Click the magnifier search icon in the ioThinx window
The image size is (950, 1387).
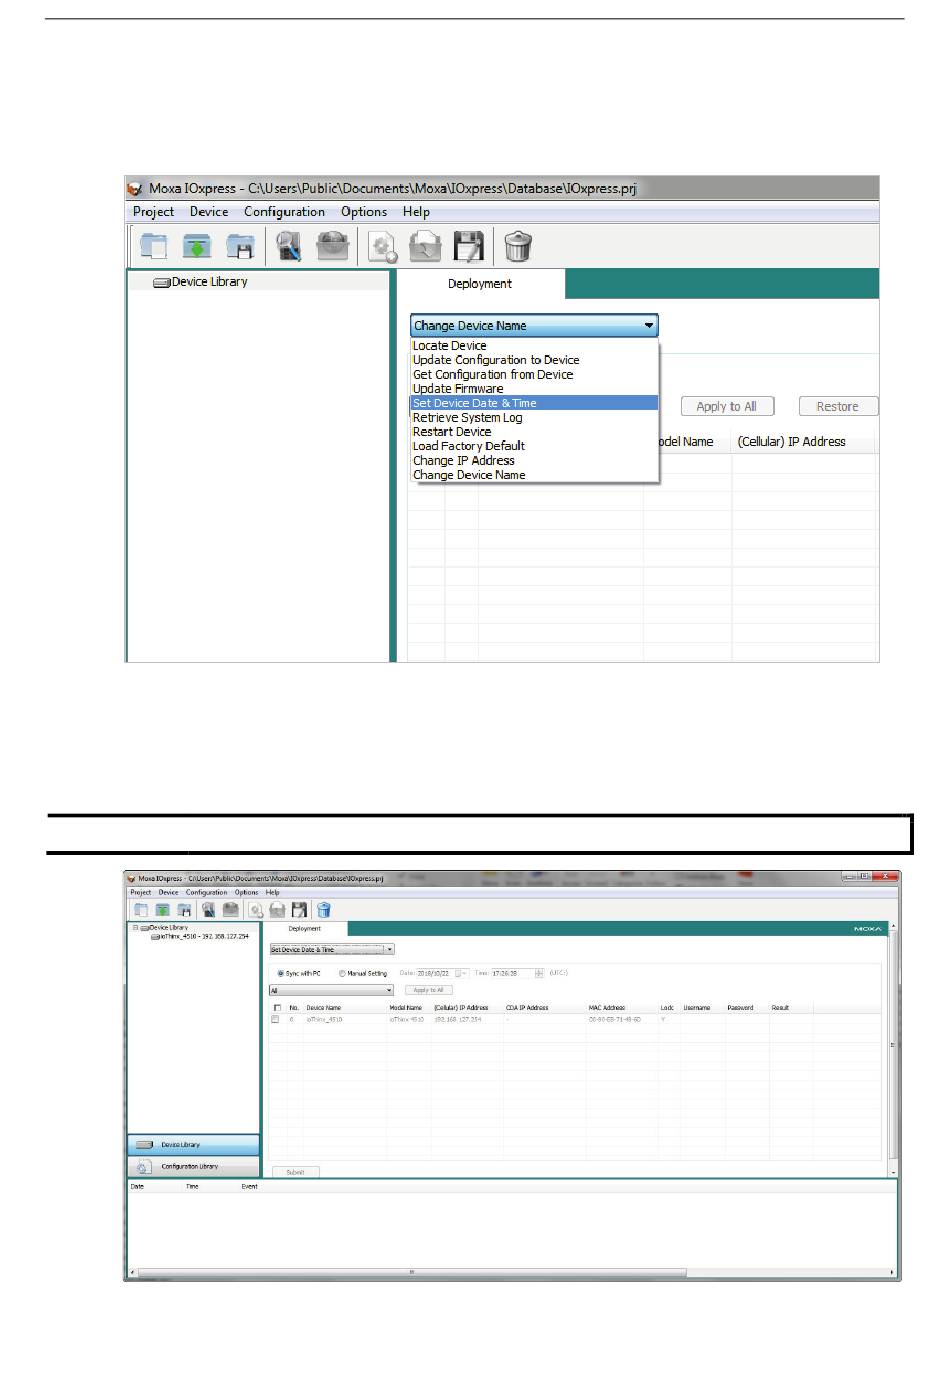click(208, 910)
